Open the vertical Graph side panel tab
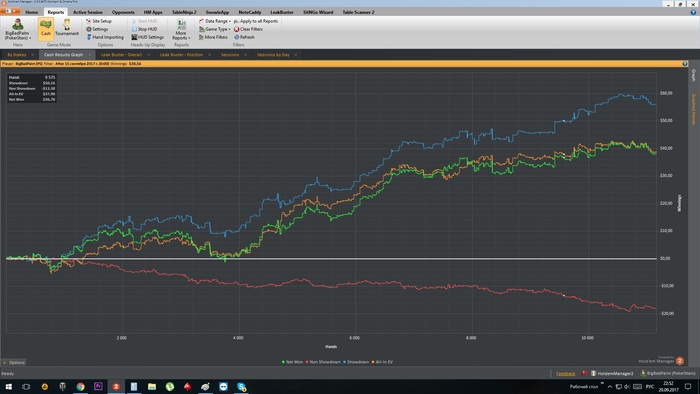Viewport: 700px width, 394px height. pyautogui.click(x=693, y=75)
